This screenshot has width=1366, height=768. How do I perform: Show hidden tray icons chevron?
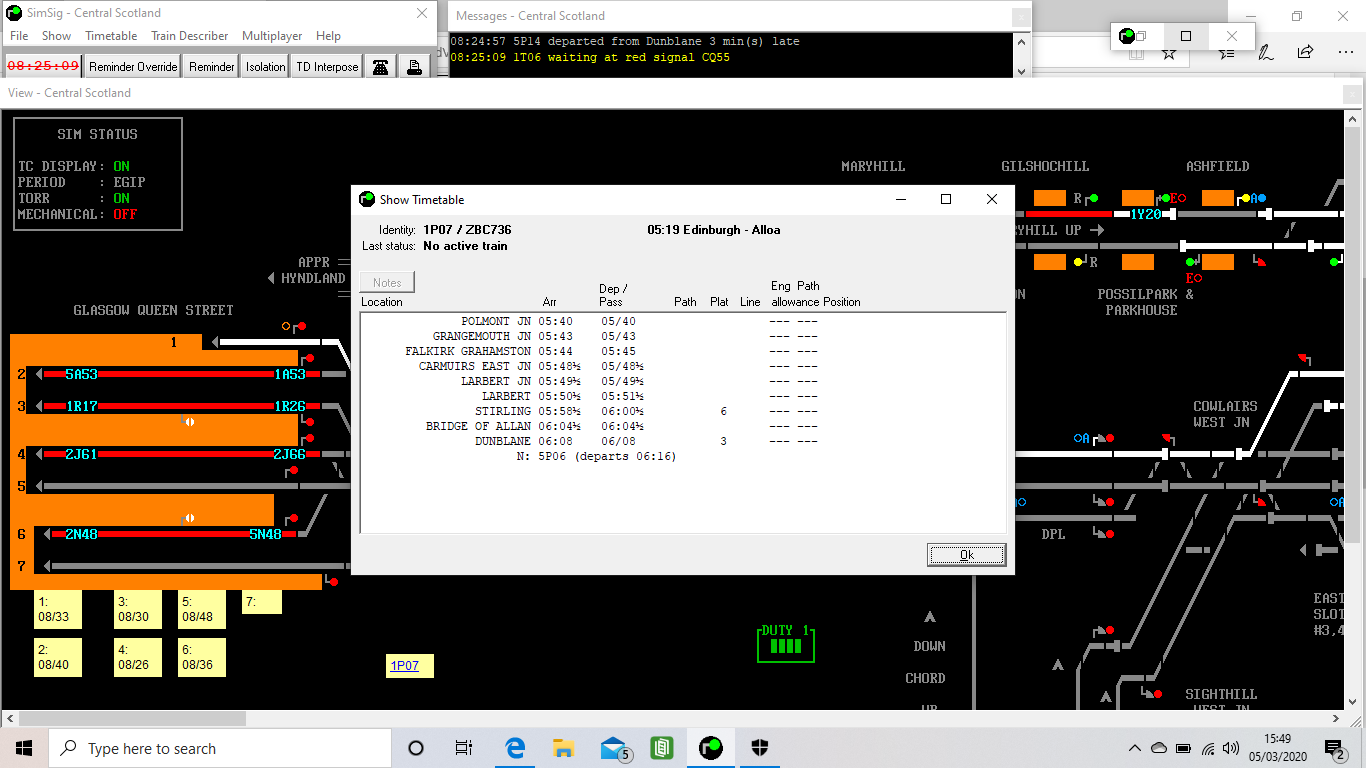[1135, 748]
